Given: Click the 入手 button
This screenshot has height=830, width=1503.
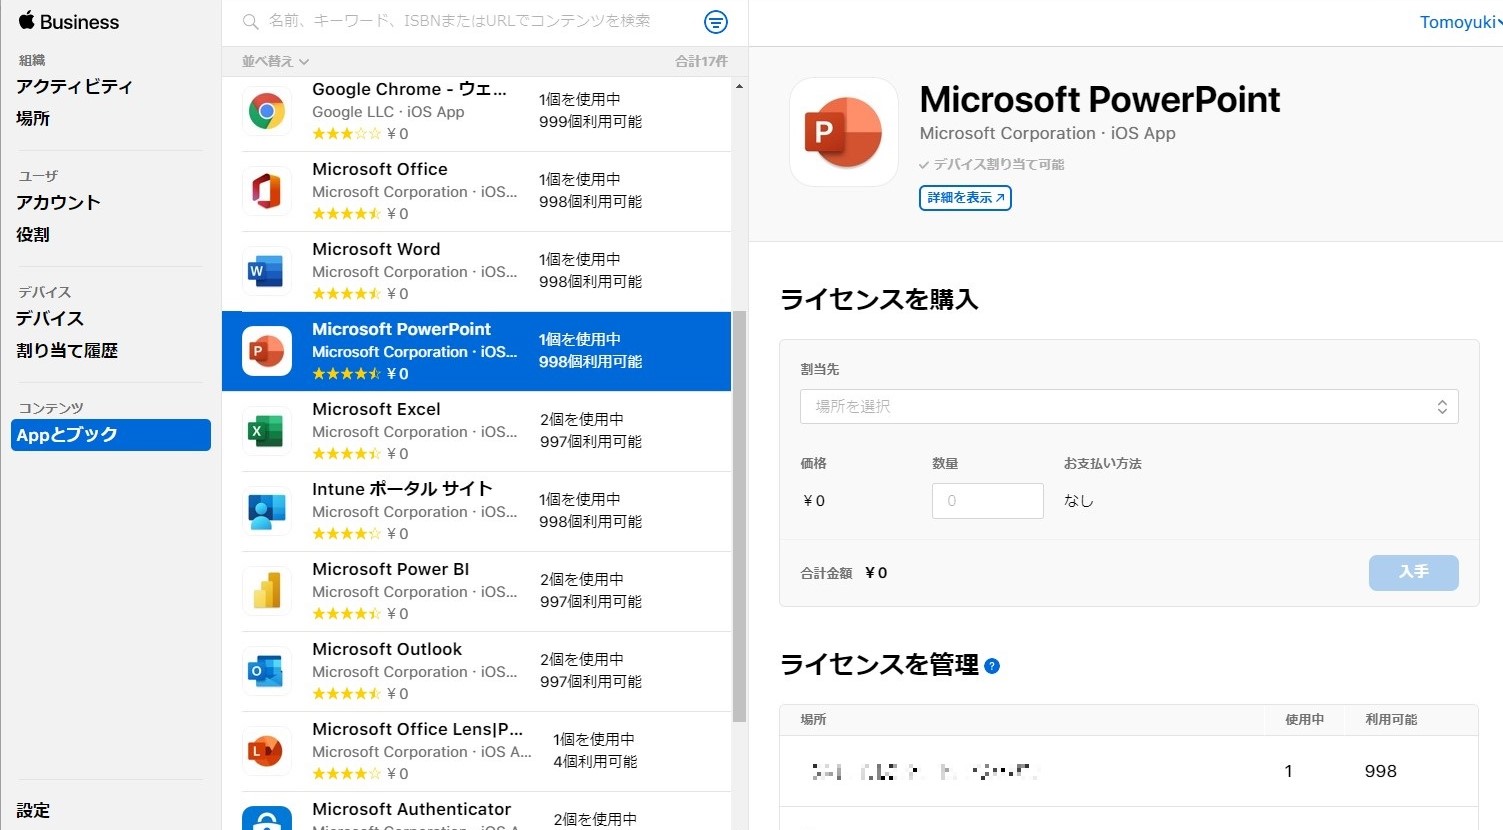Looking at the screenshot, I should coord(1413,572).
